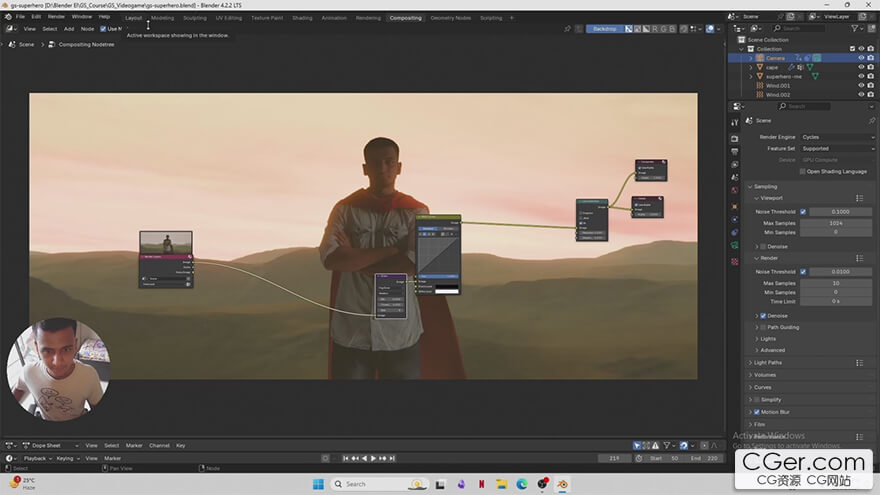This screenshot has height=495, width=880.
Task: Adjust the Viewport Max Samples field
Action: point(836,223)
